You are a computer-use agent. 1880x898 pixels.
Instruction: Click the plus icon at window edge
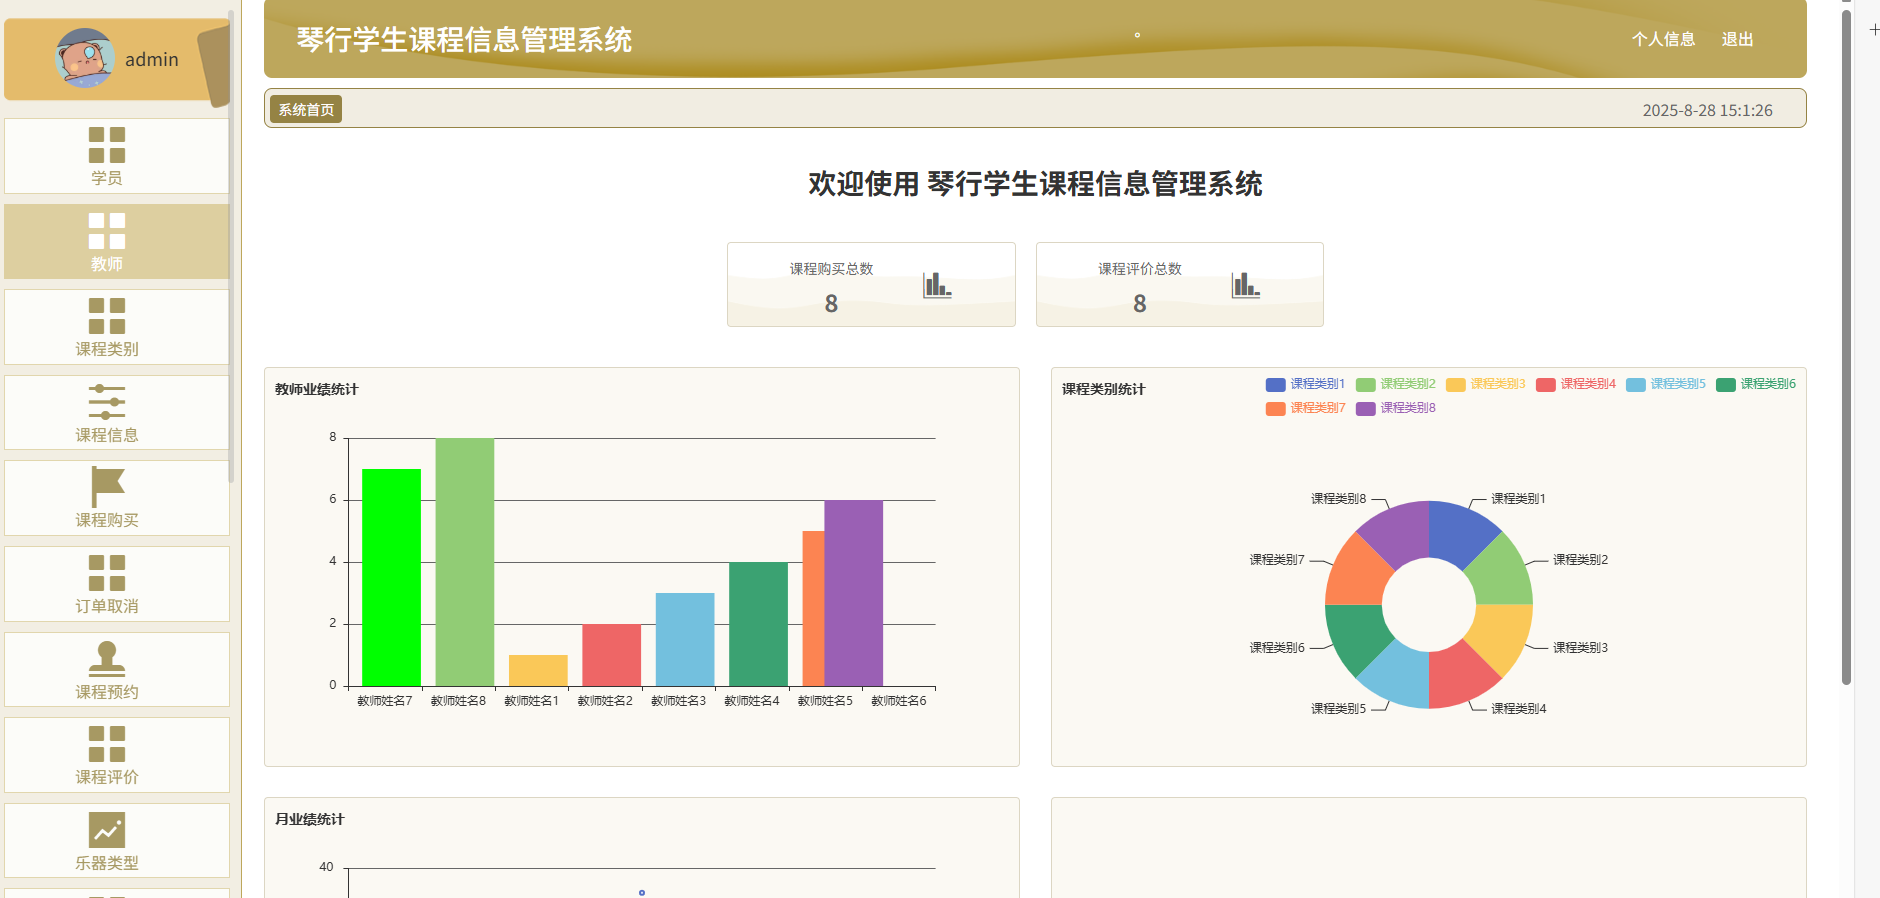(x=1874, y=30)
